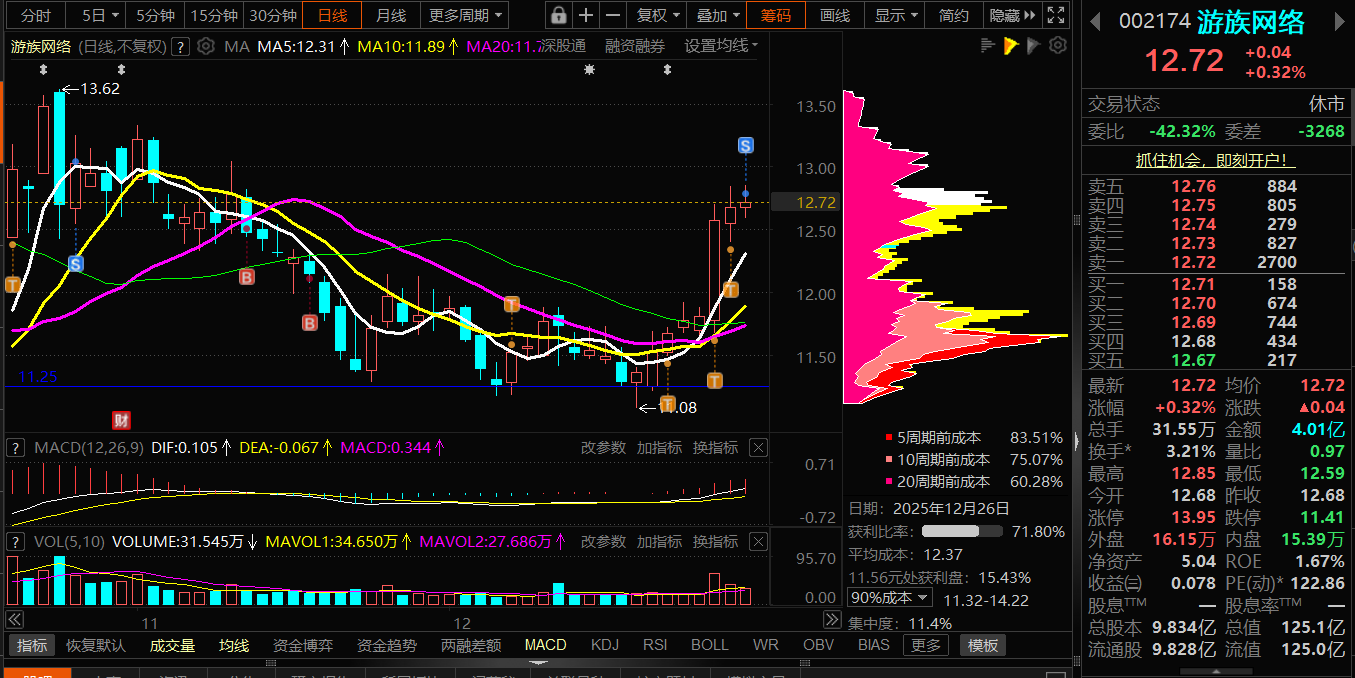Open the 叠加 overlay dropdown
Screen dimensions: 1355x678
click(x=718, y=15)
